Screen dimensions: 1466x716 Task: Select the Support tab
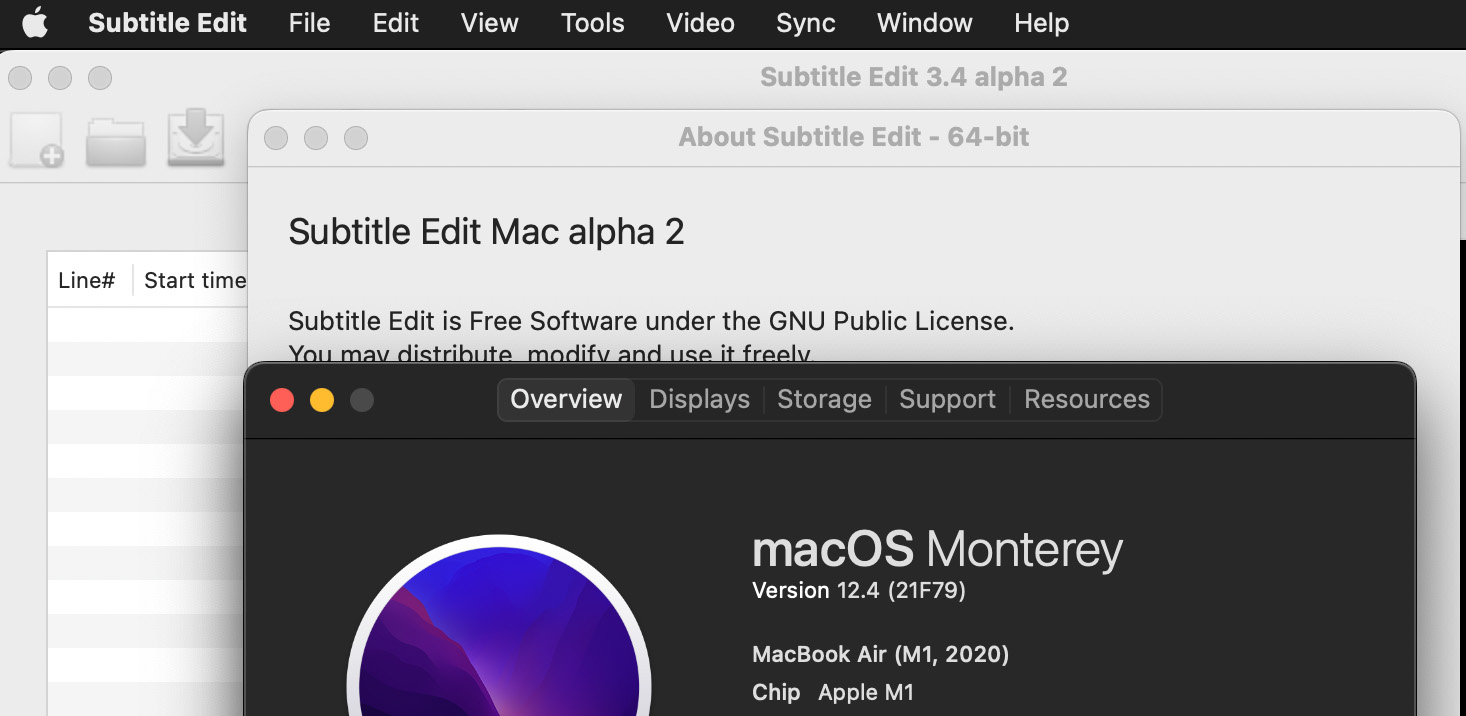(x=947, y=399)
